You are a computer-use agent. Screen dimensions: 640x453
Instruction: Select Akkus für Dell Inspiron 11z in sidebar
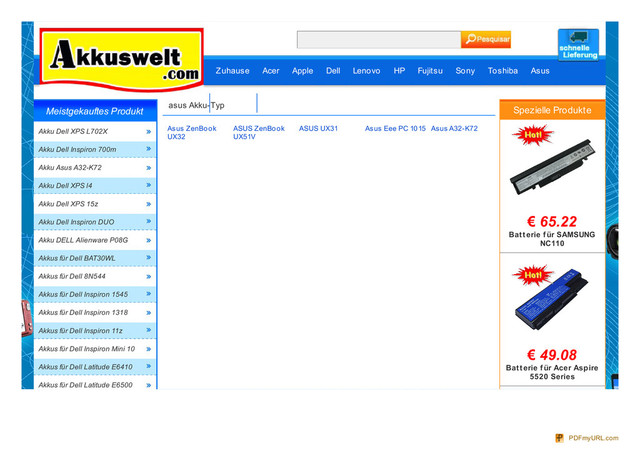tap(80, 331)
